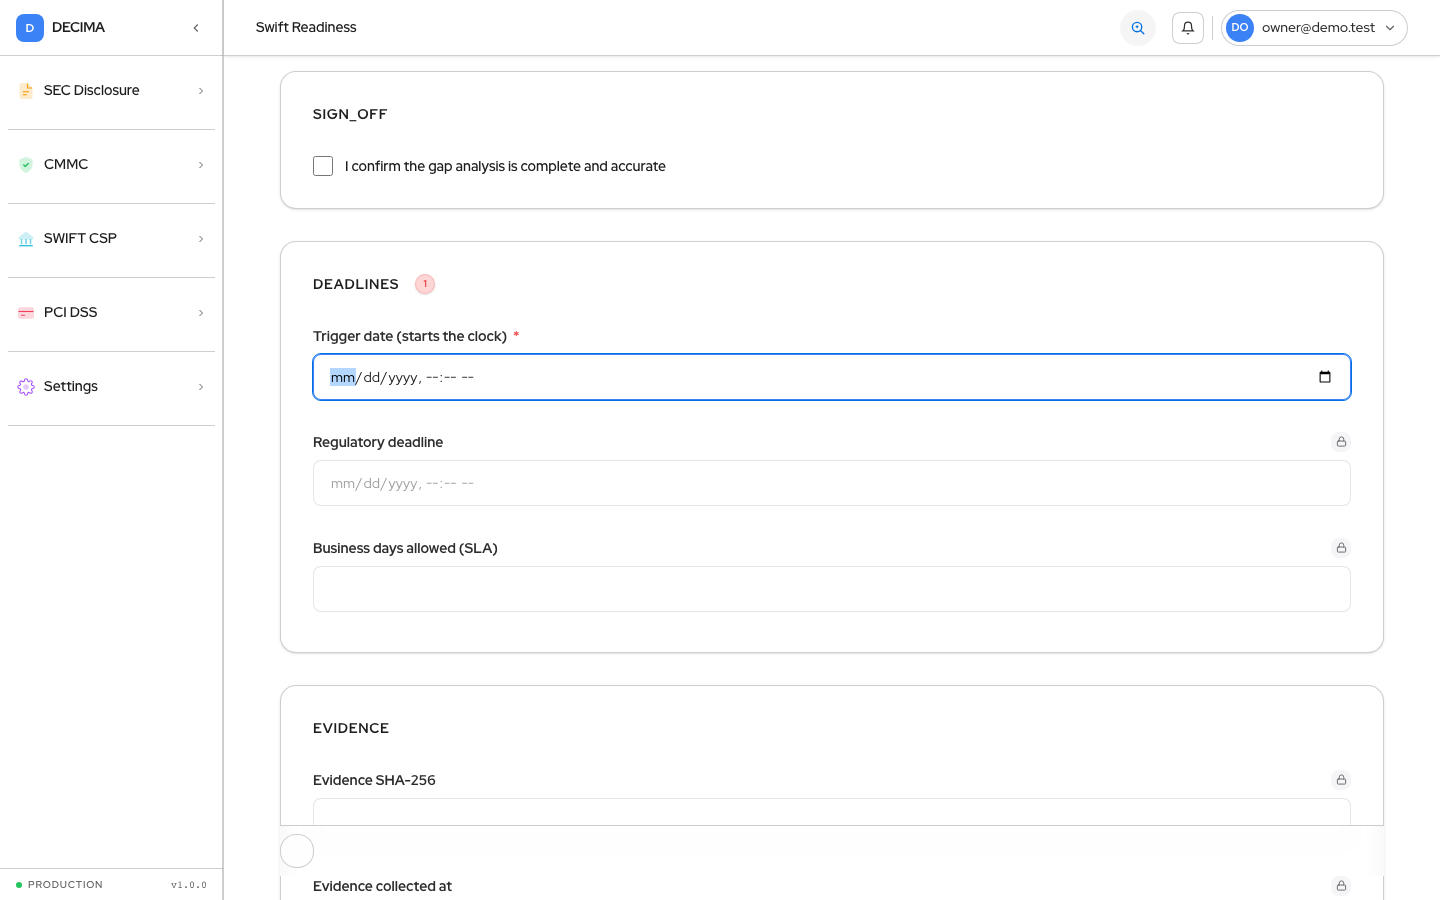Click the DECIMA brand name
Image resolution: width=1440 pixels, height=900 pixels.
78,28
